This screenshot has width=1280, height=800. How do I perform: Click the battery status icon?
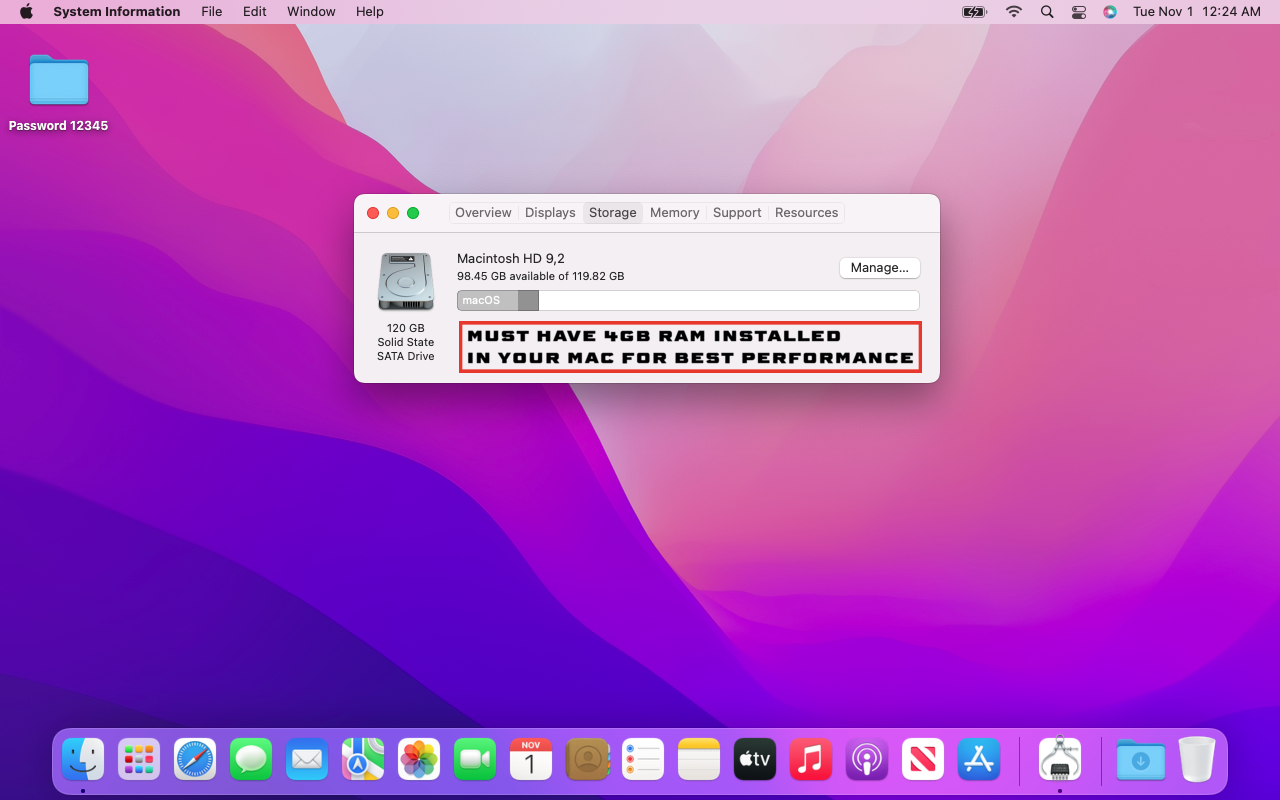click(974, 12)
